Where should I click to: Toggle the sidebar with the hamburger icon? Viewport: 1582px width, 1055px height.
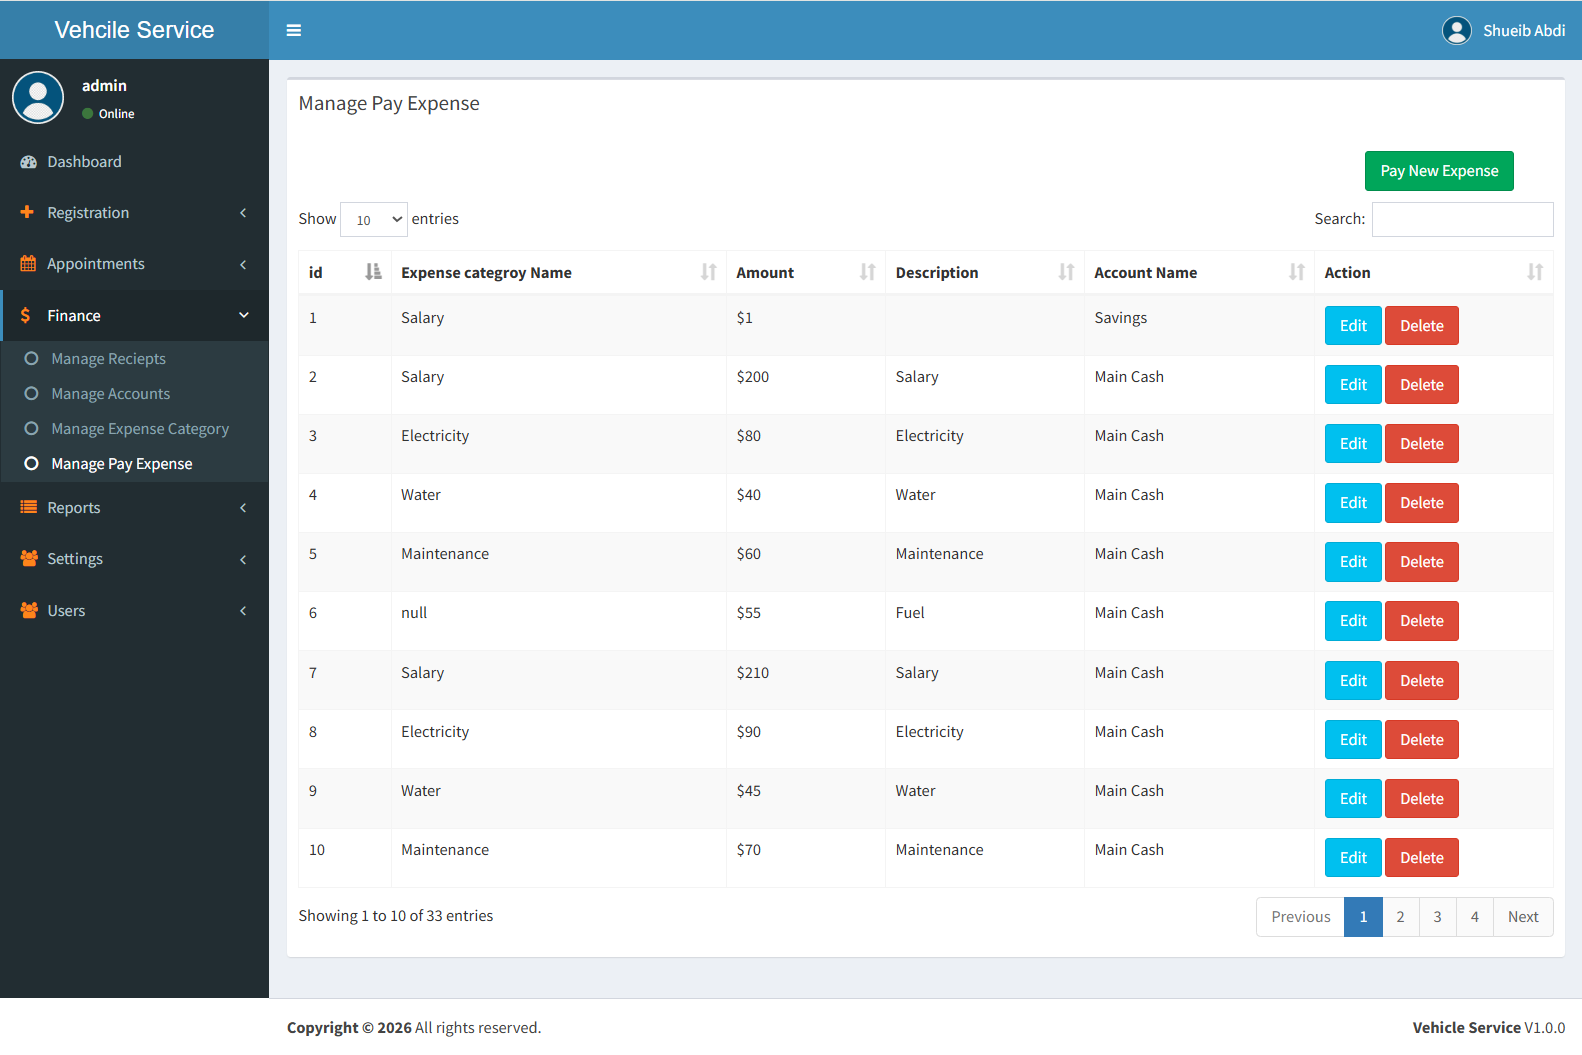point(294,30)
